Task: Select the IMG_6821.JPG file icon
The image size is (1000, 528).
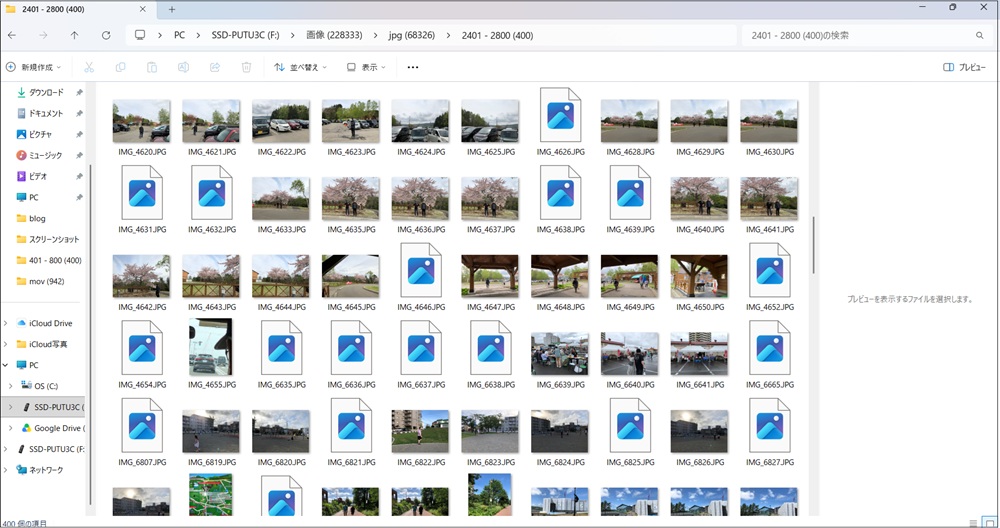Action: [x=351, y=425]
